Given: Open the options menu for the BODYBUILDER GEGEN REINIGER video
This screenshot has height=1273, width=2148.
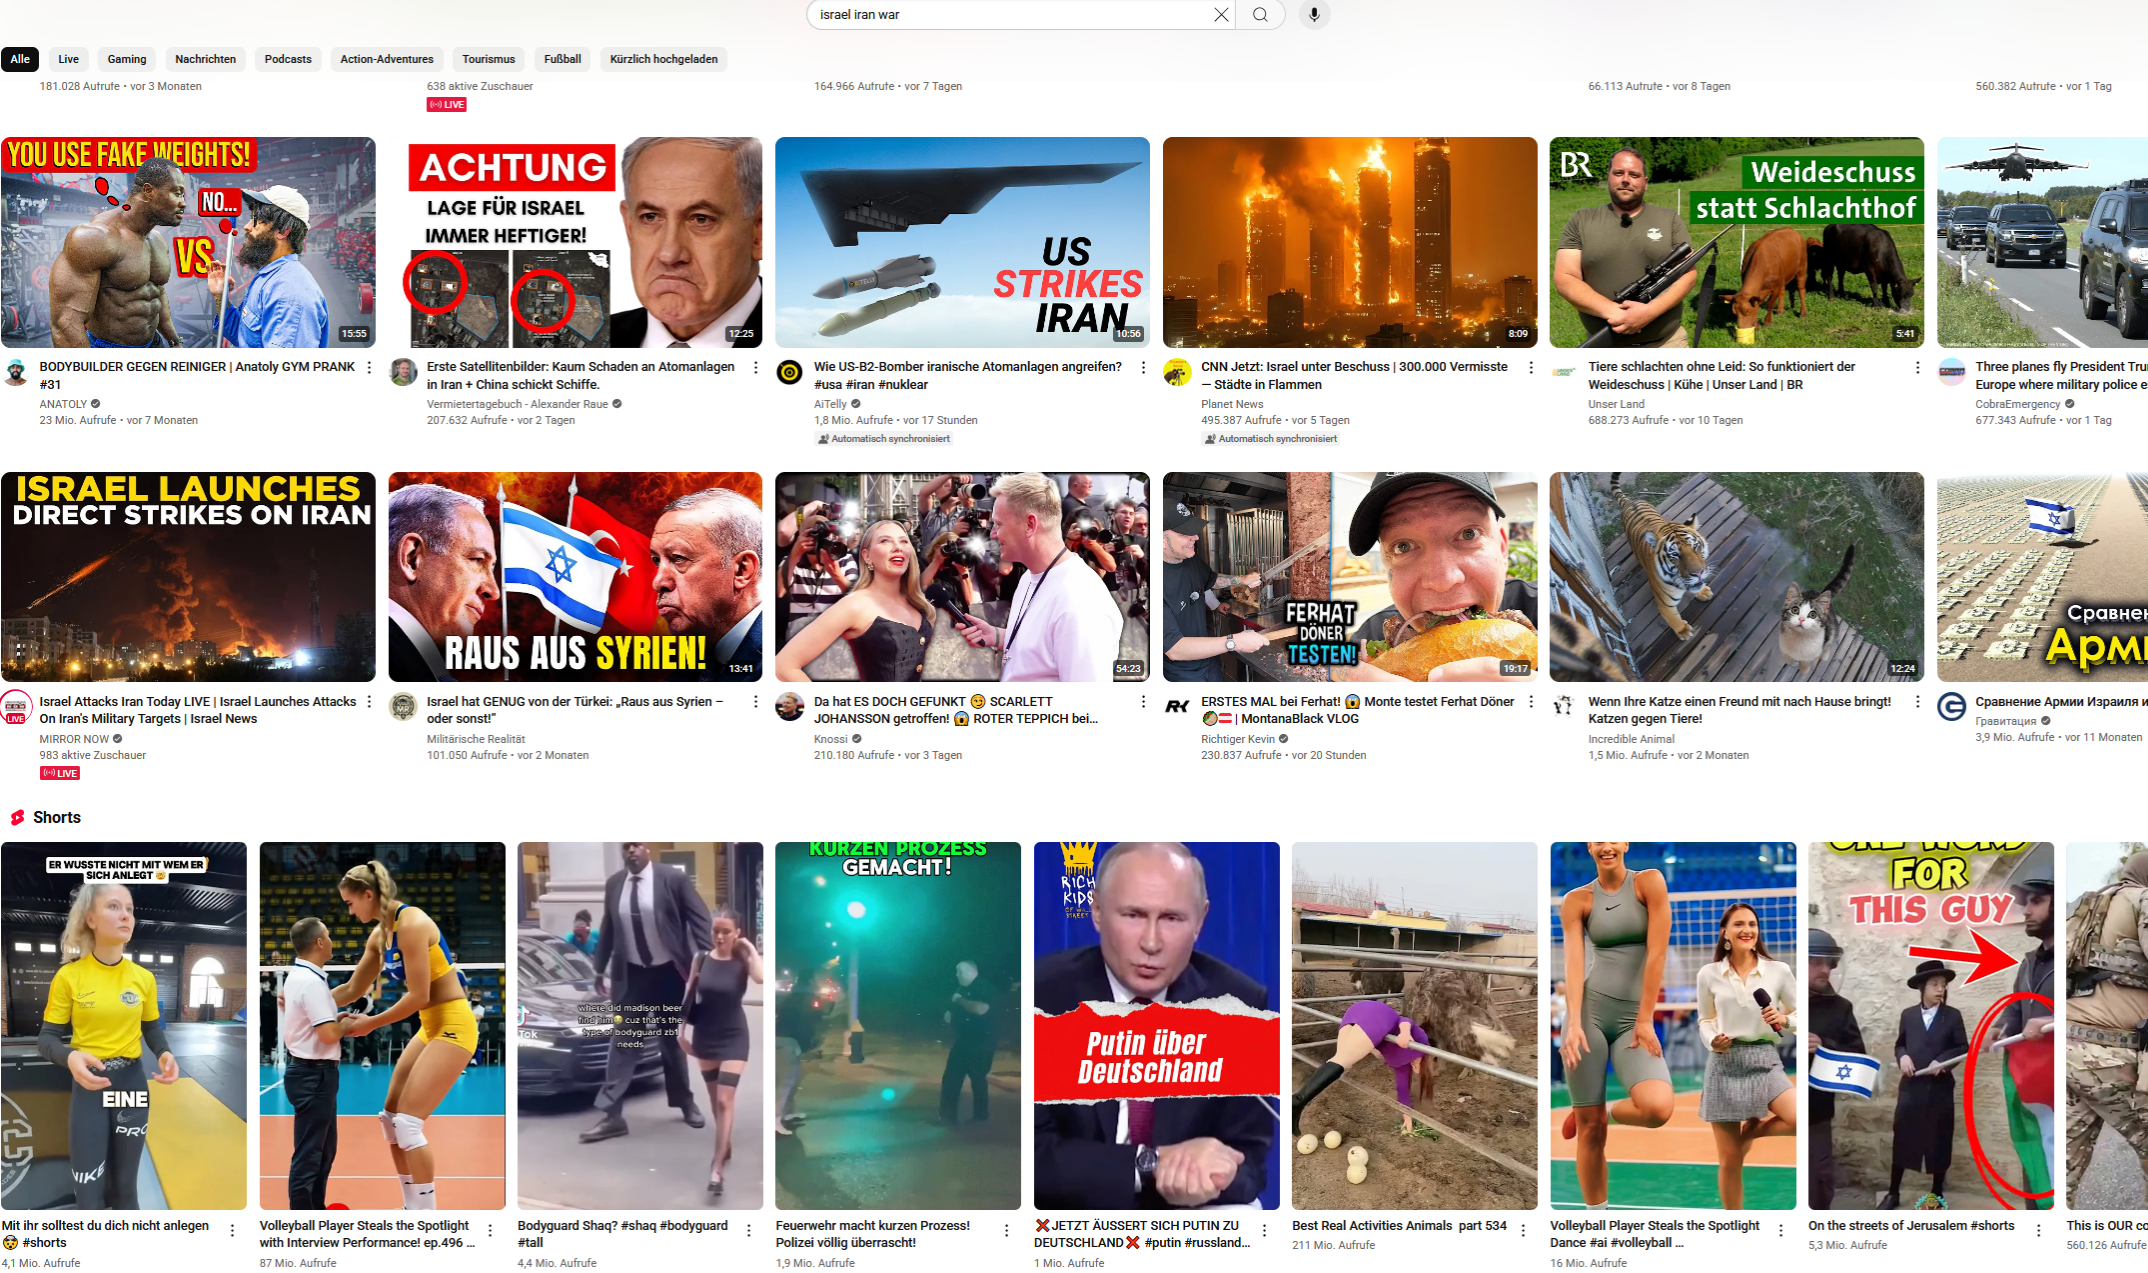Looking at the screenshot, I should click(x=369, y=368).
